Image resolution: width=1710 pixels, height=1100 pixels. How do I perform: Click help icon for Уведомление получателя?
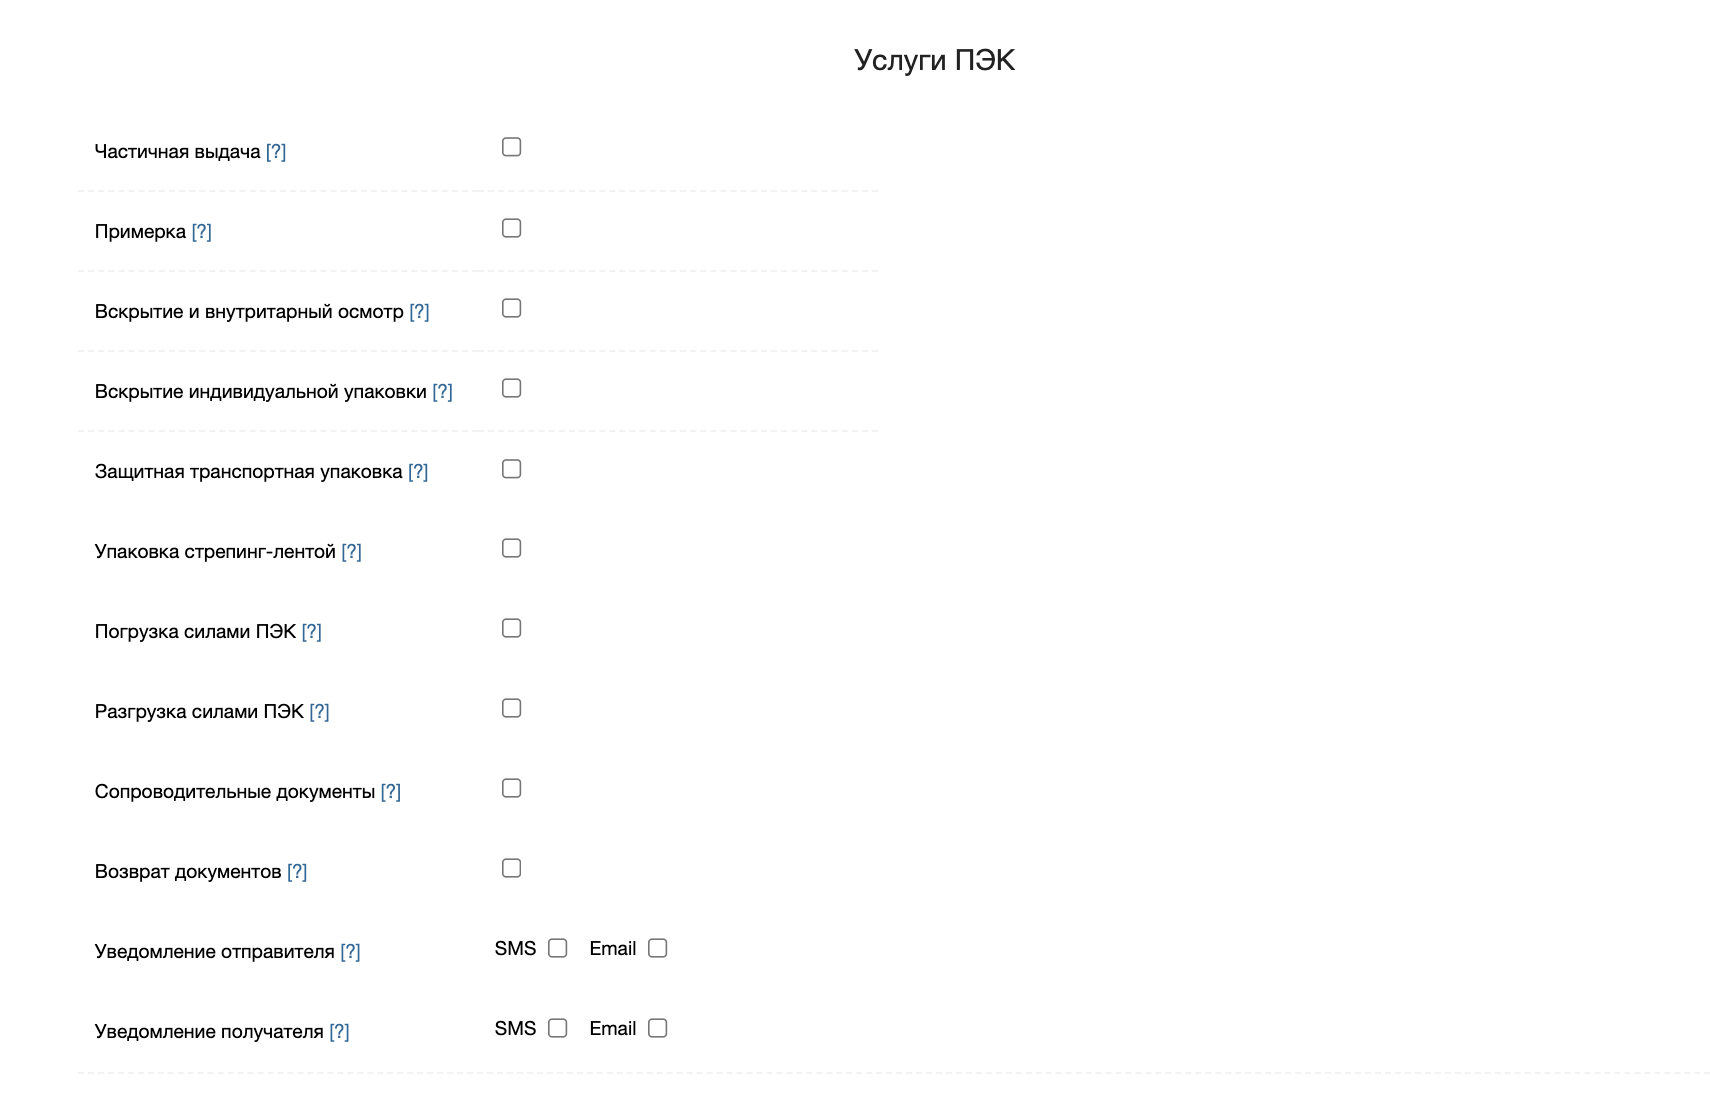339,1032
